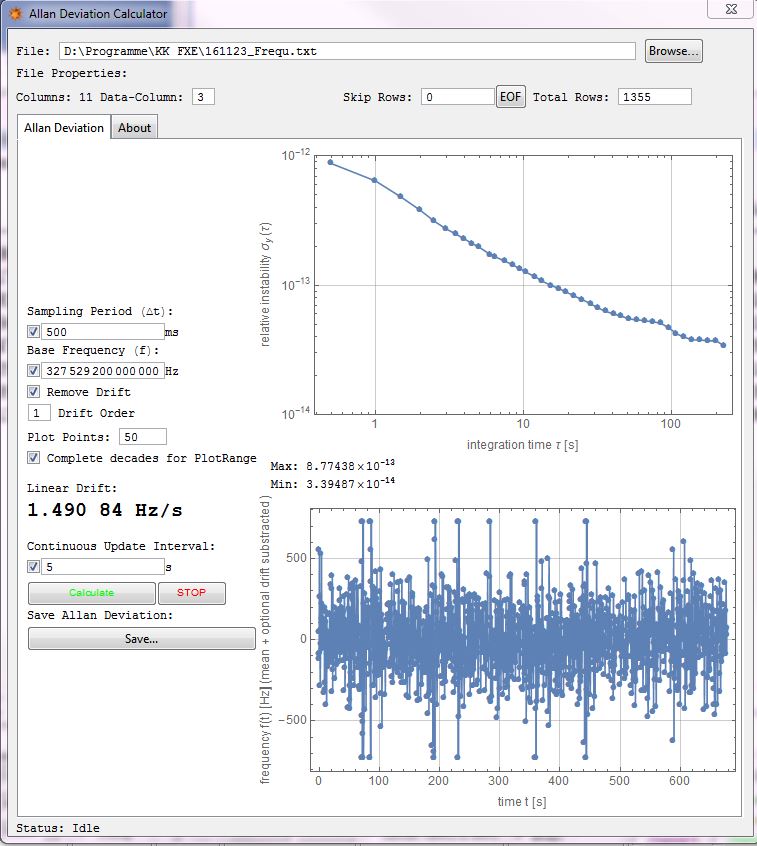This screenshot has height=846, width=757.
Task: Click the Base Frequency value field
Action: pos(103,371)
